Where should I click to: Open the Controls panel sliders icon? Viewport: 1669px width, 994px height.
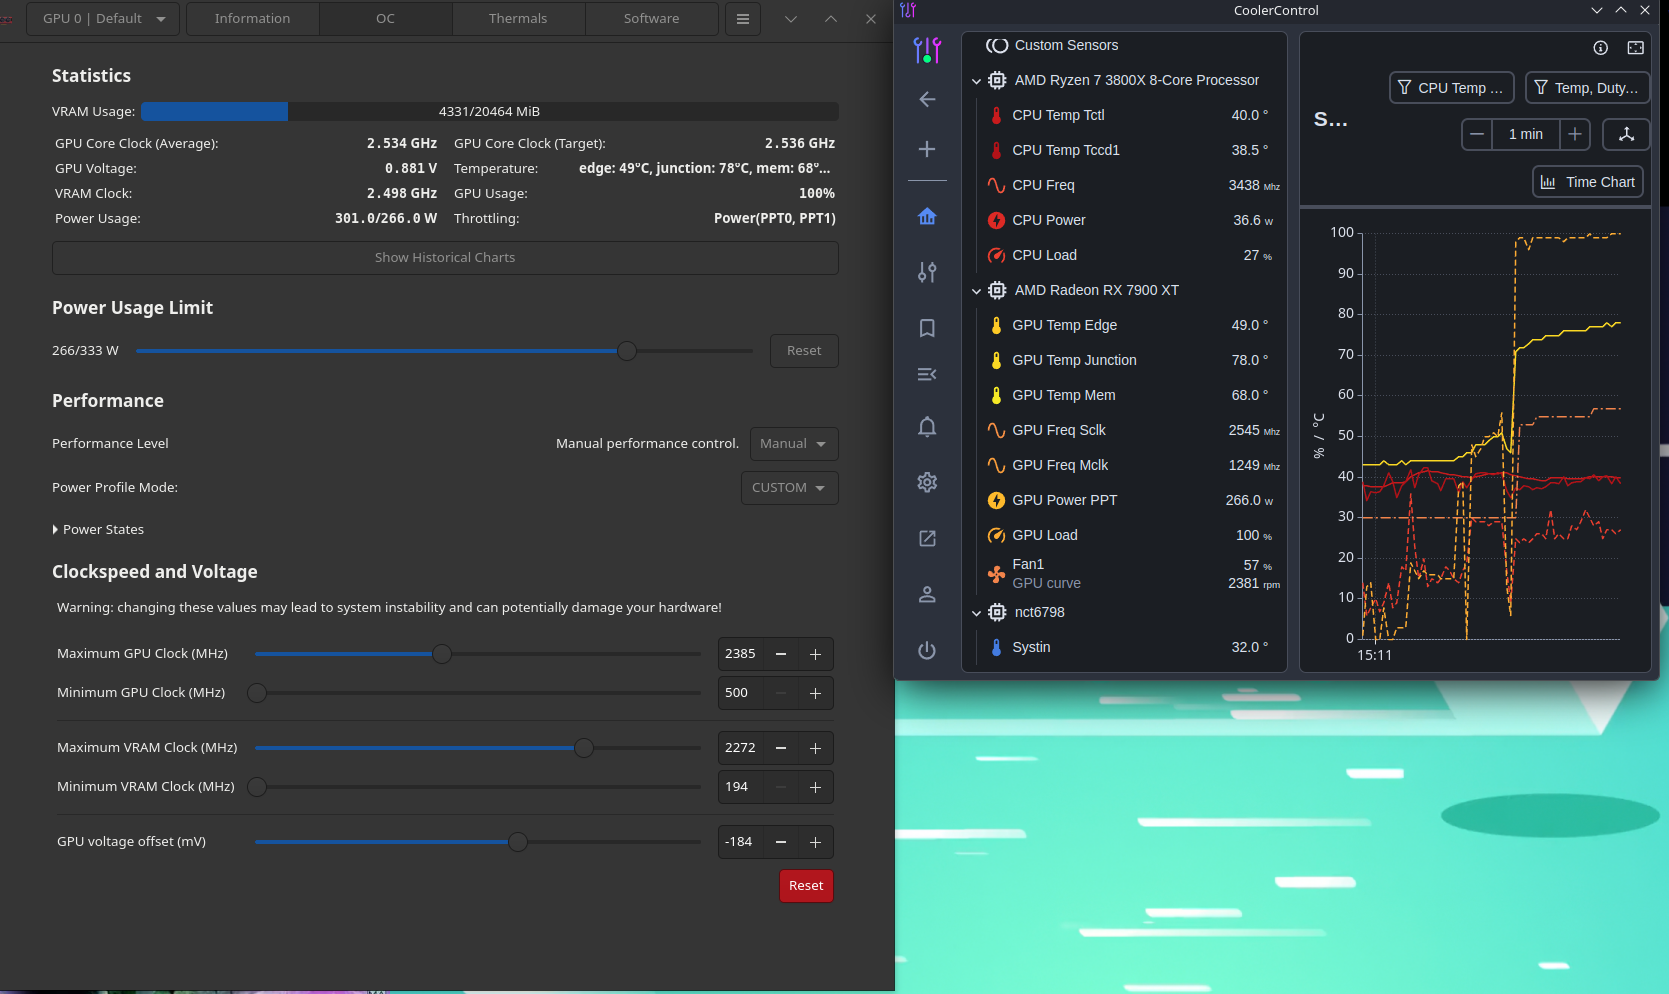(x=927, y=272)
